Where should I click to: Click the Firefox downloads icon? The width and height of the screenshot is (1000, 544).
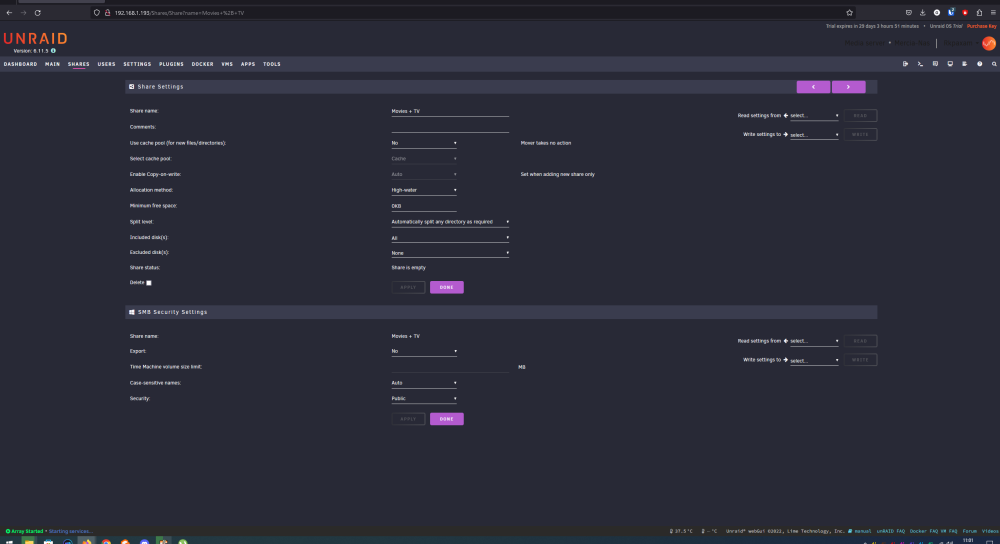point(922,13)
